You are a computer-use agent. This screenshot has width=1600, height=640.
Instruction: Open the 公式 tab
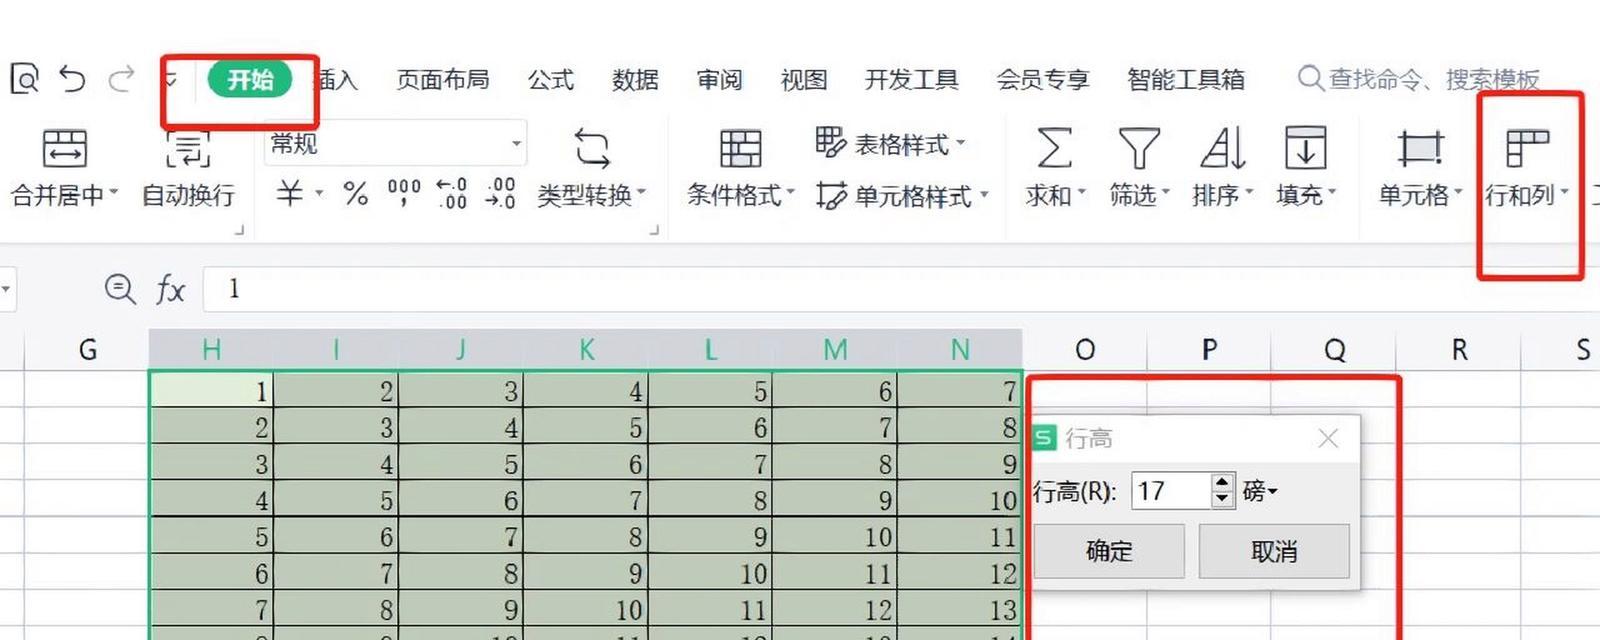click(x=551, y=79)
